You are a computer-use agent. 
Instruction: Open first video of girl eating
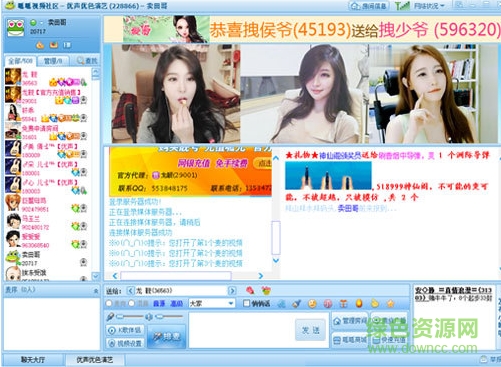(176, 94)
